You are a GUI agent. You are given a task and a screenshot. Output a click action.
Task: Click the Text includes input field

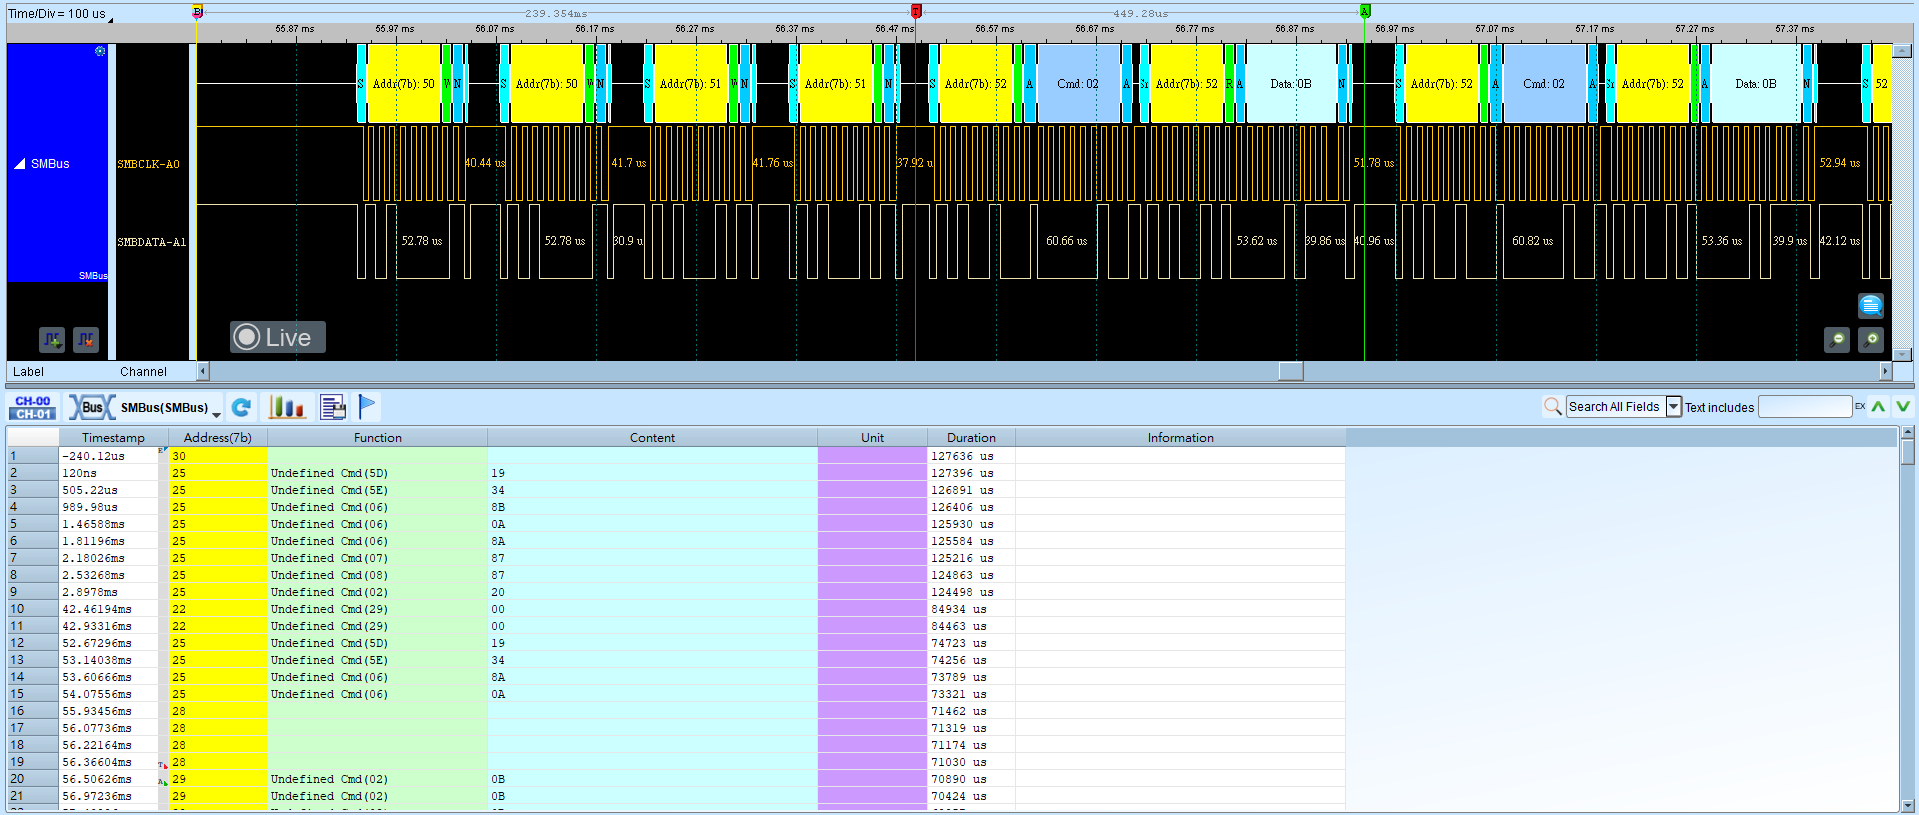(x=1805, y=406)
